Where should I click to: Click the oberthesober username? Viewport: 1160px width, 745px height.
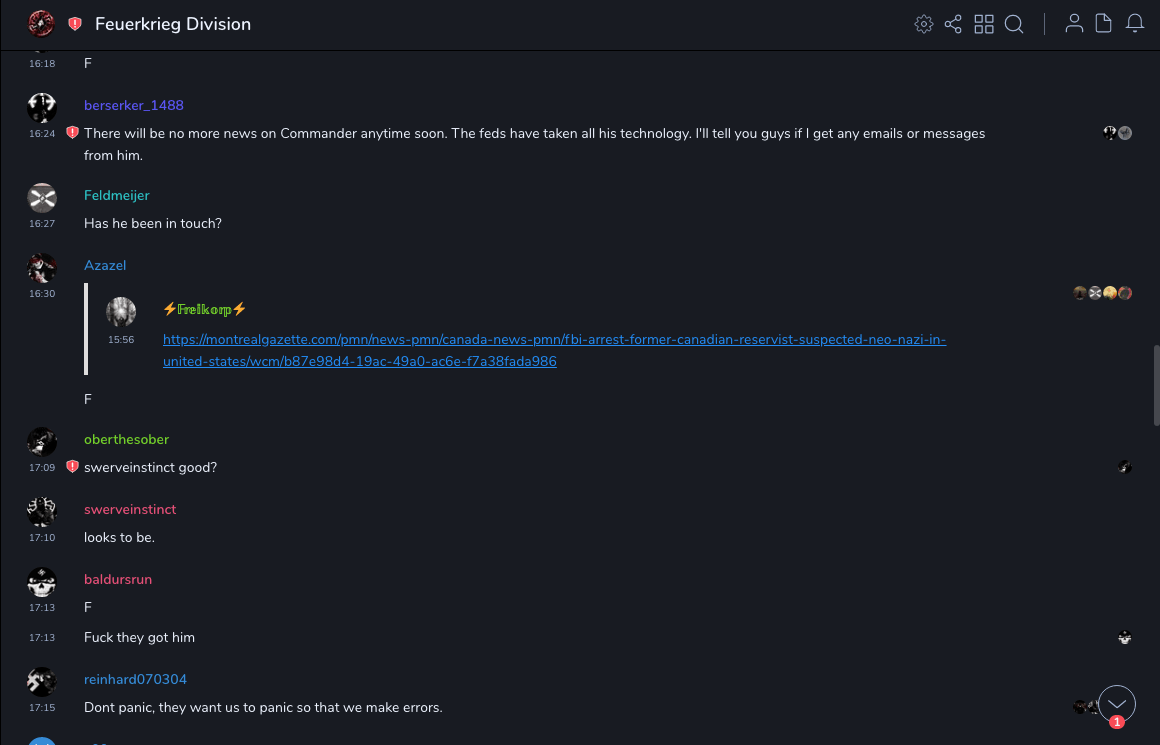[x=126, y=439]
